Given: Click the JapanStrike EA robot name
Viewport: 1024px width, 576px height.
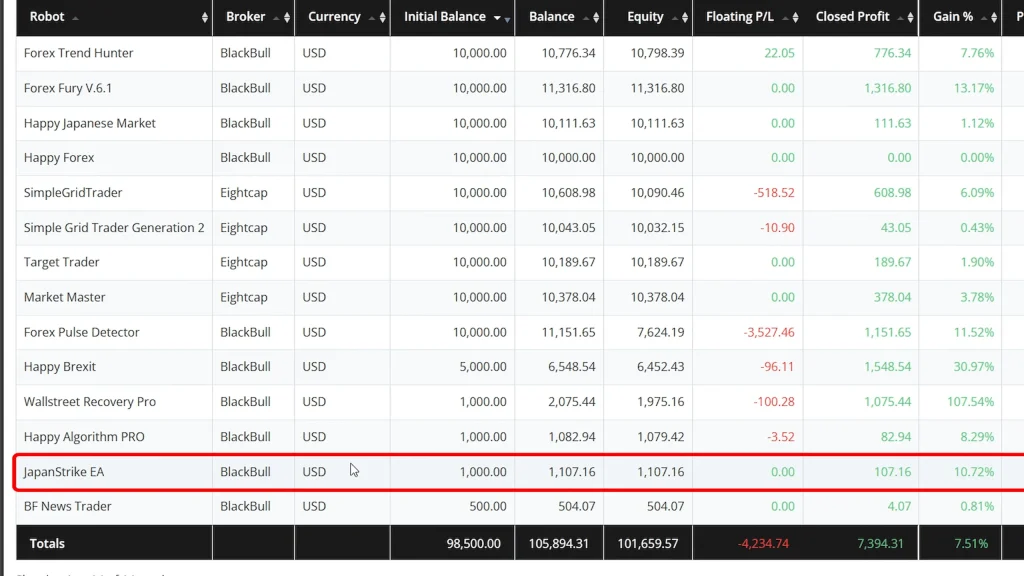Looking at the screenshot, I should [x=64, y=471].
